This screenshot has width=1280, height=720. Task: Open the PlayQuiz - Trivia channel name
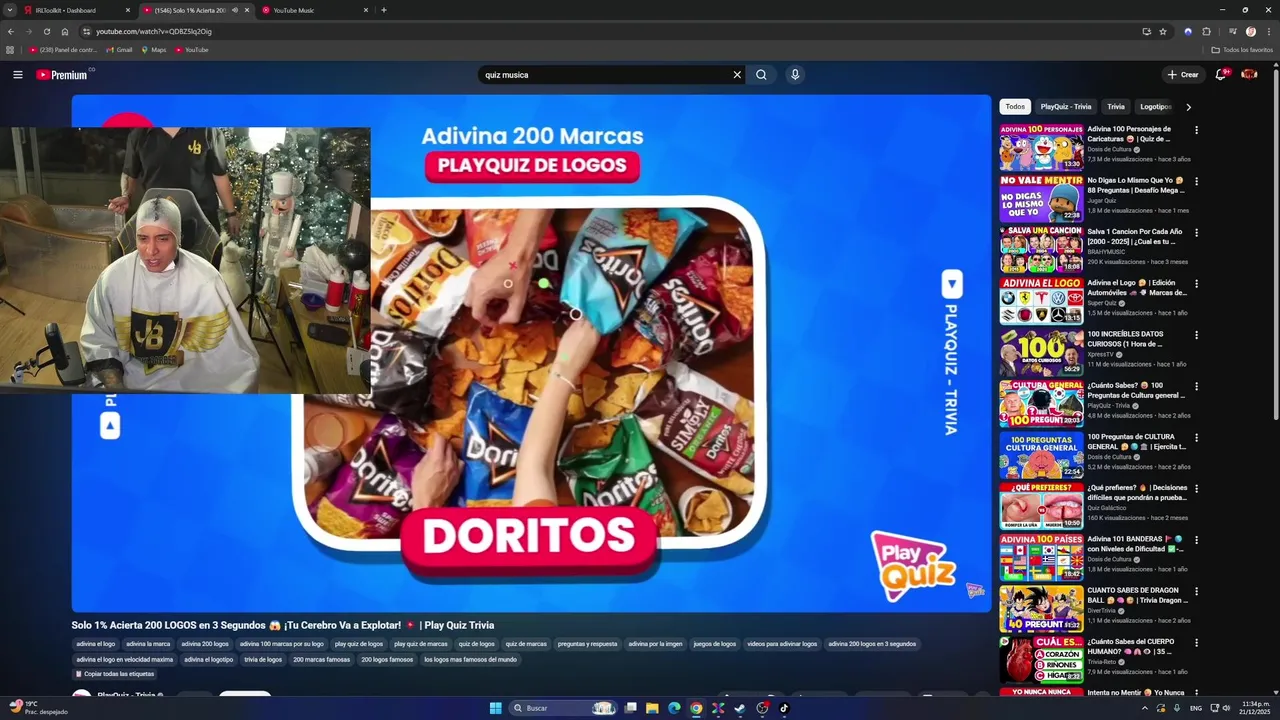[x=126, y=695]
